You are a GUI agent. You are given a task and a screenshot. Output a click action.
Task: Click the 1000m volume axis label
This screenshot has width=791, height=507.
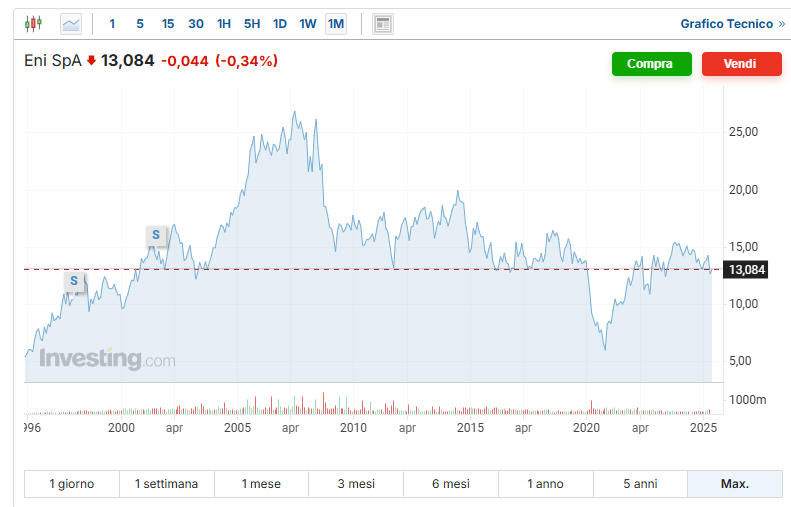(x=748, y=400)
